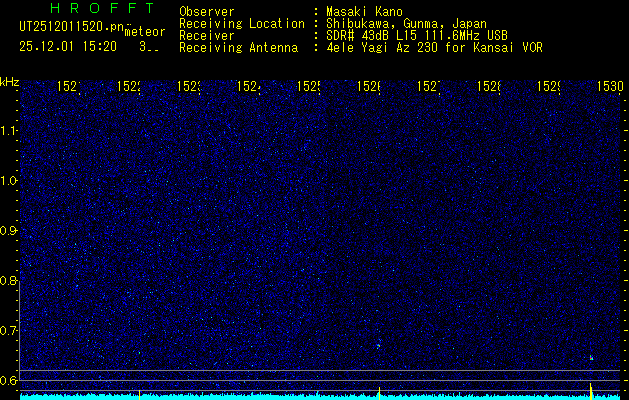This screenshot has height=400, width=629.
Task: Click the 1530 time axis label
Action: 610,86
